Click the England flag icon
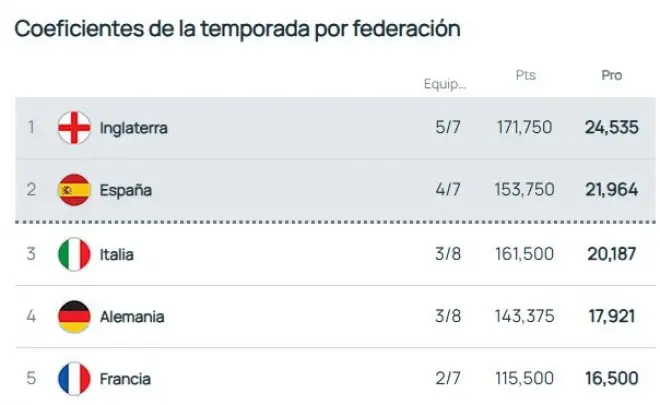660x405 pixels. coord(74,128)
